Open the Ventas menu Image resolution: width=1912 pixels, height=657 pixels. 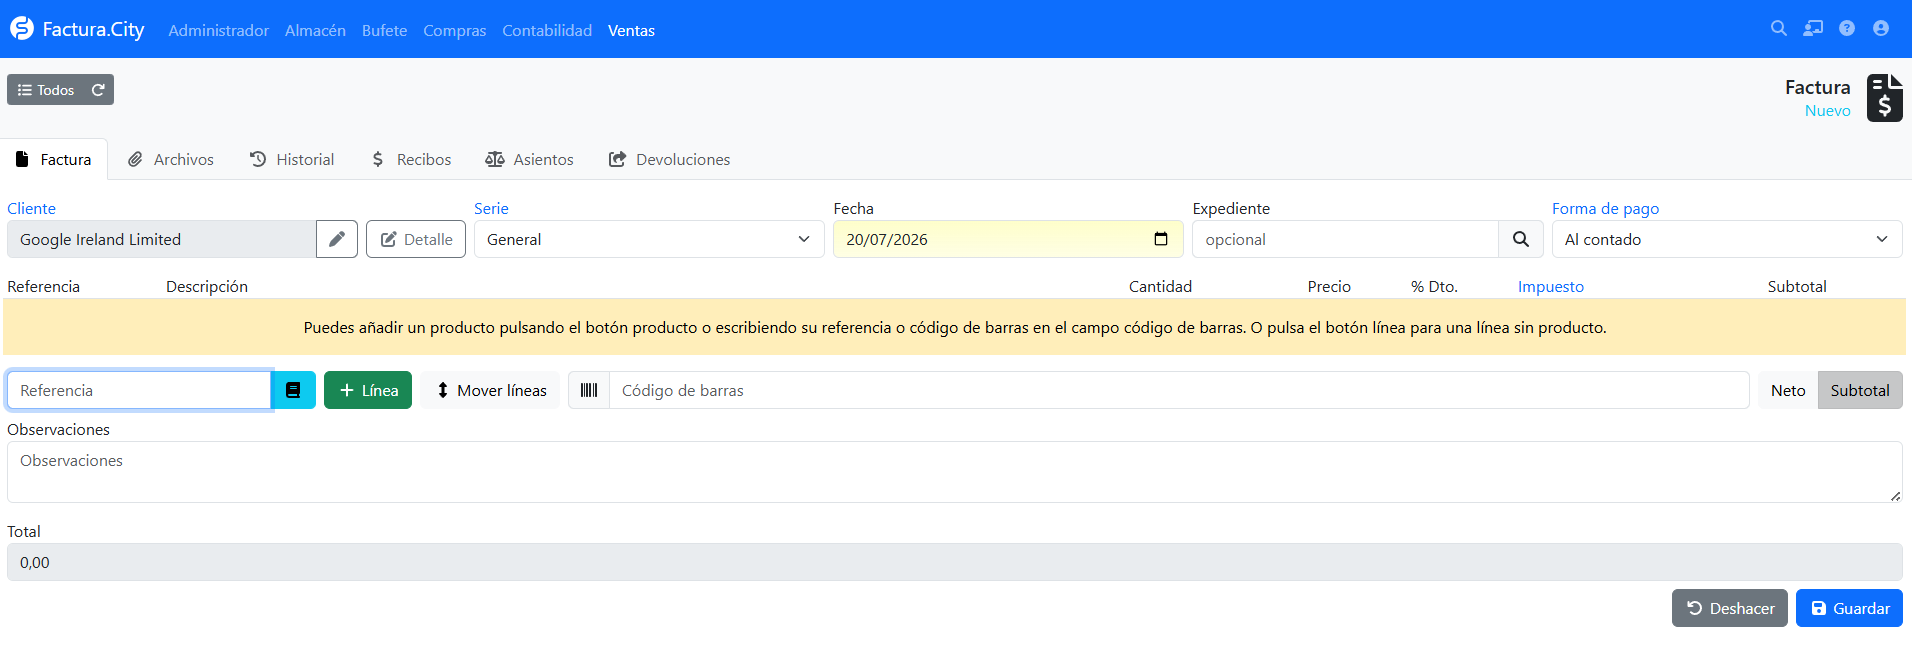(631, 30)
